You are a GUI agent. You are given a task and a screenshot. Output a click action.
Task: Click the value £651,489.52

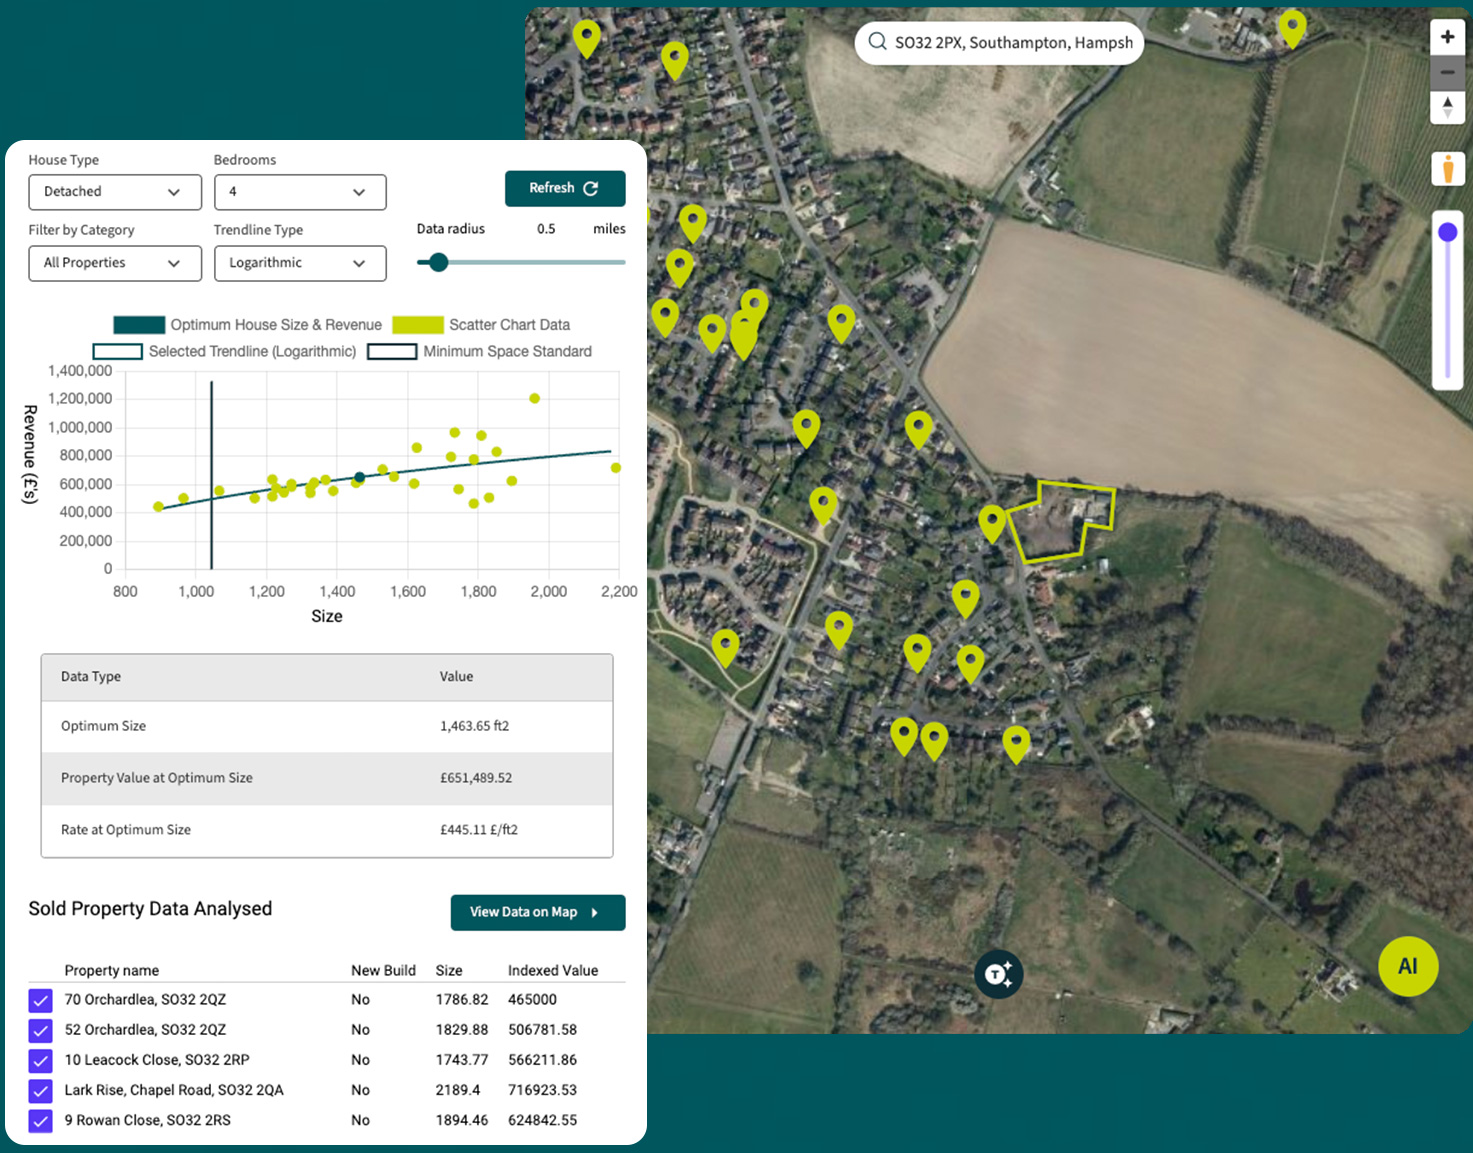[x=476, y=778]
